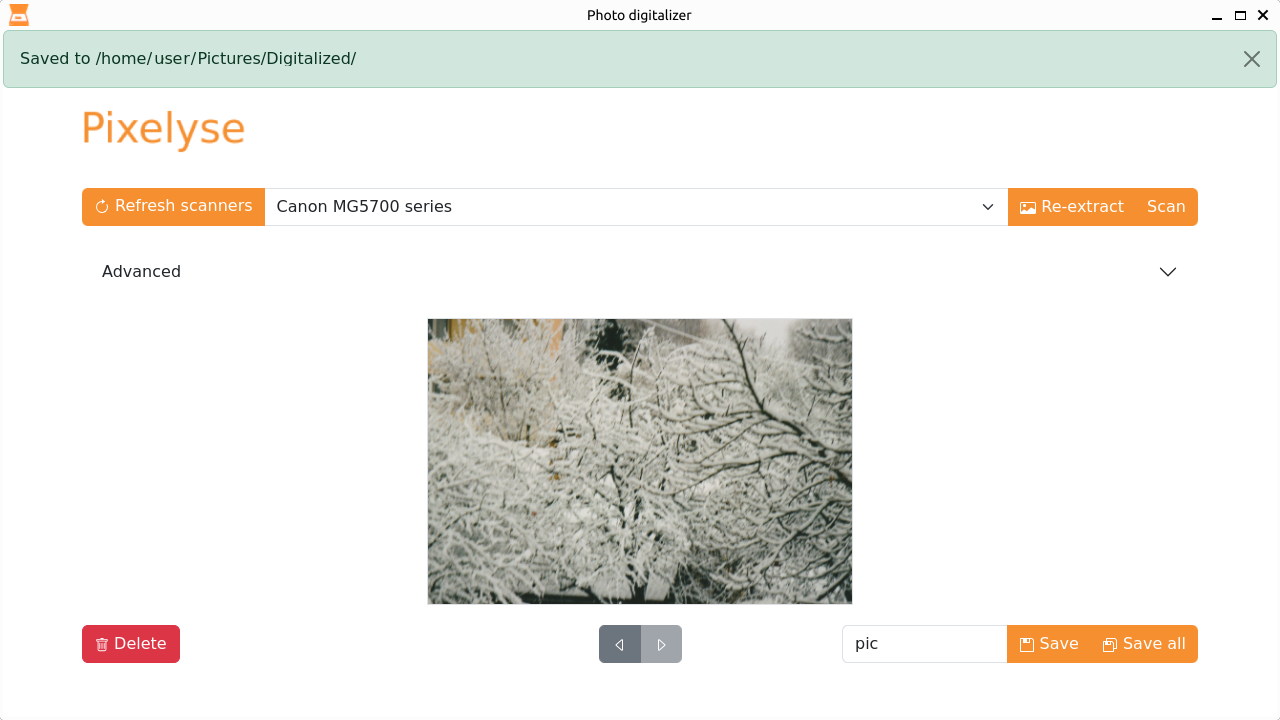The width and height of the screenshot is (1280, 720).
Task: Delete the current scanned photo
Action: [131, 644]
